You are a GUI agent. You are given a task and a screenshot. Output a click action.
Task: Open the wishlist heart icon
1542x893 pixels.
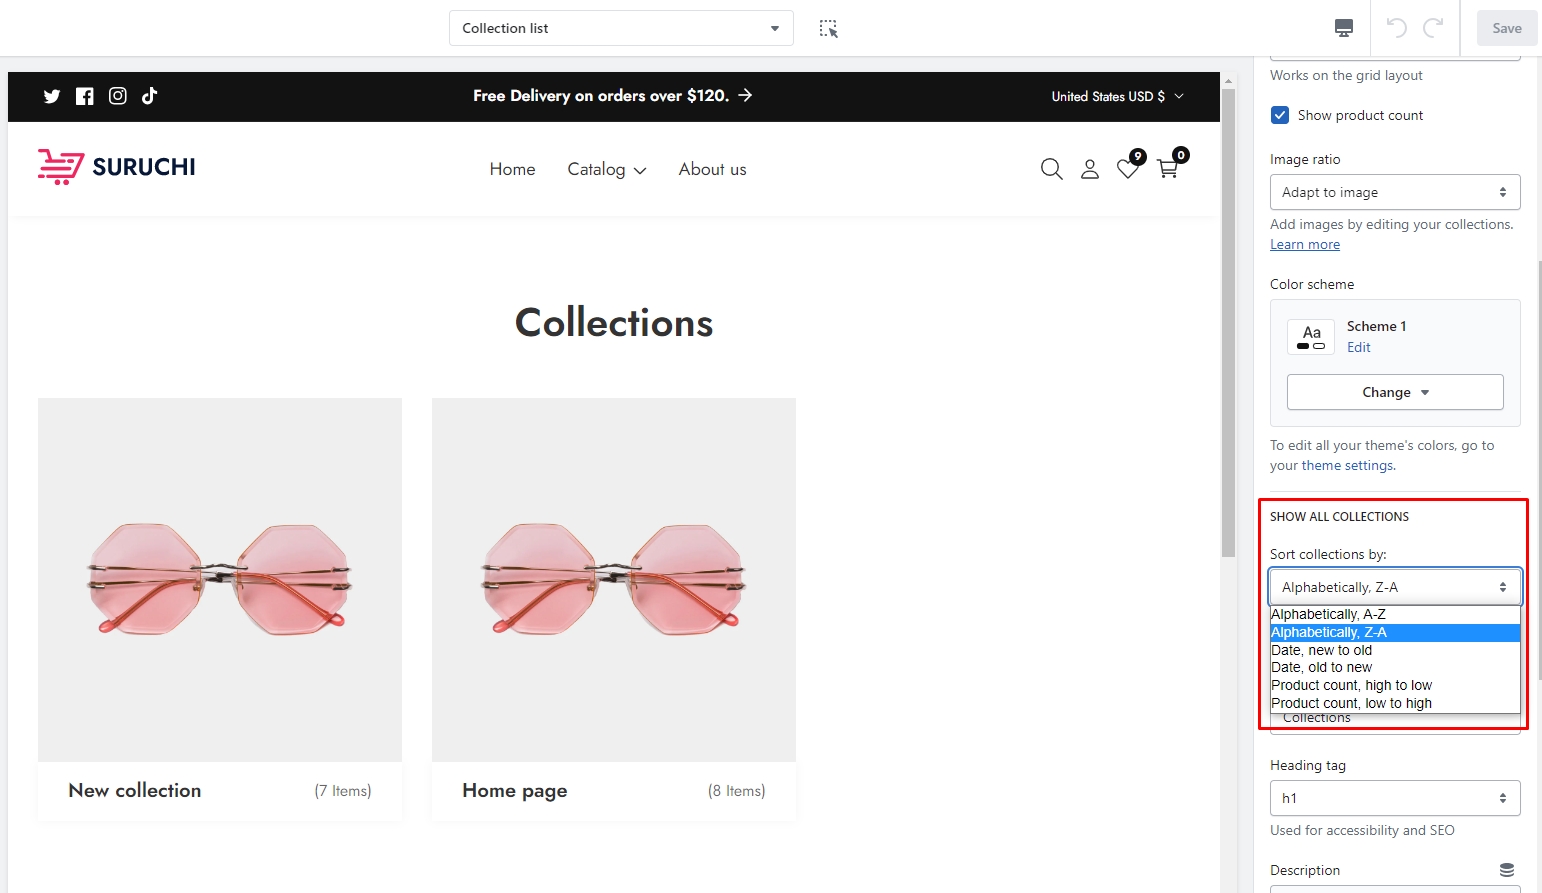(x=1128, y=169)
